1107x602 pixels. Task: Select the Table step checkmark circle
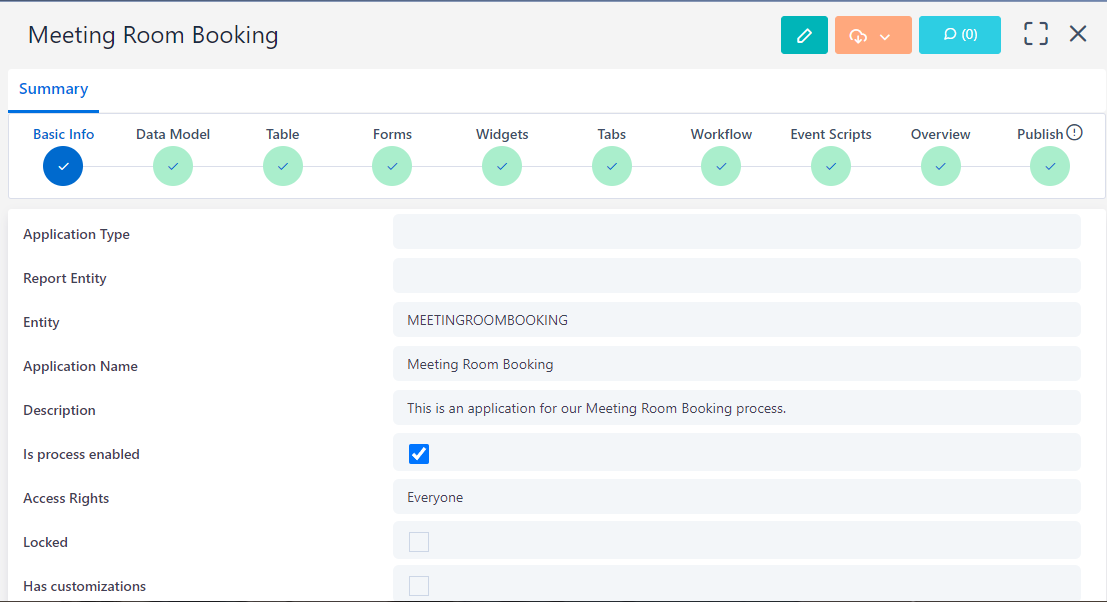283,166
